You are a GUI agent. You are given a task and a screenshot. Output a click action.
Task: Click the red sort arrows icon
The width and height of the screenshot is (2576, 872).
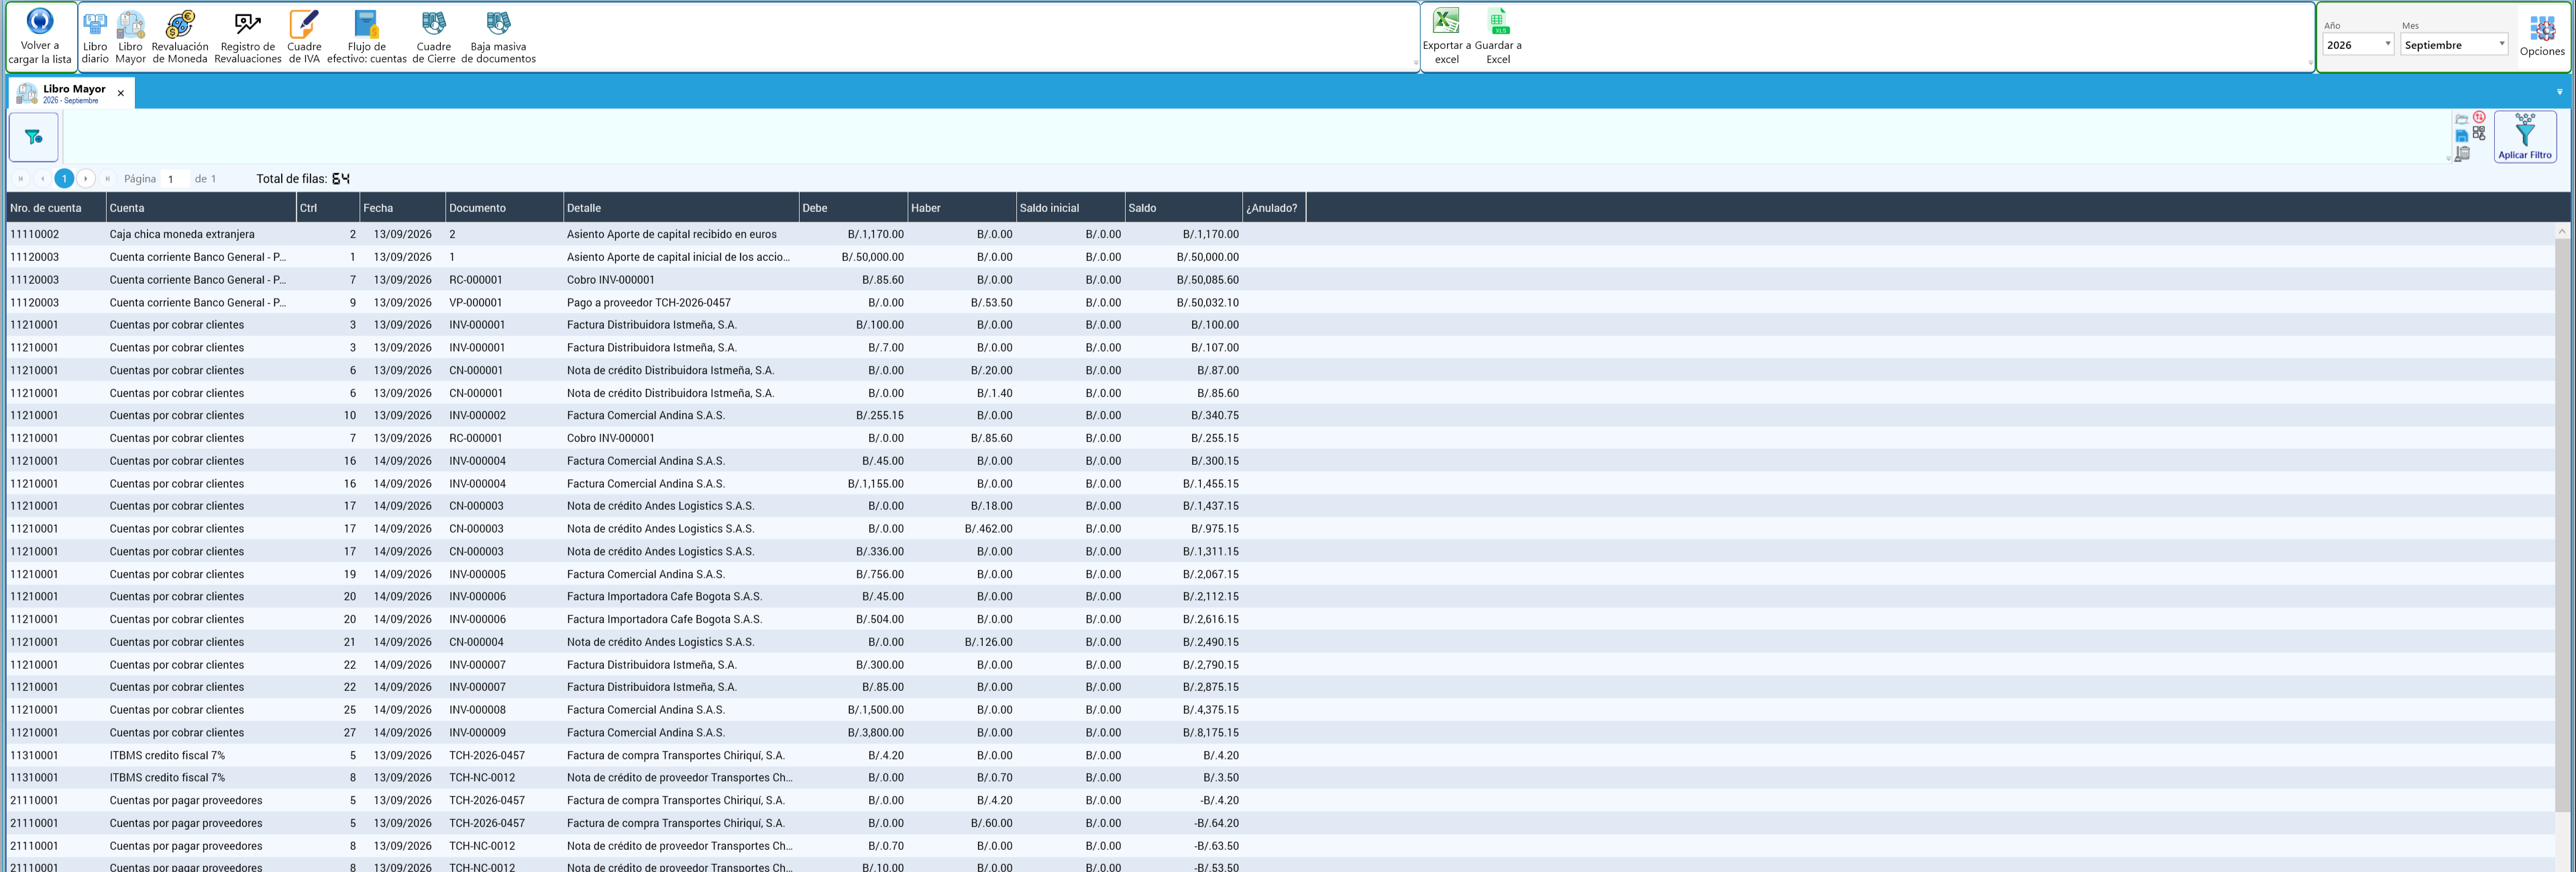(2479, 117)
